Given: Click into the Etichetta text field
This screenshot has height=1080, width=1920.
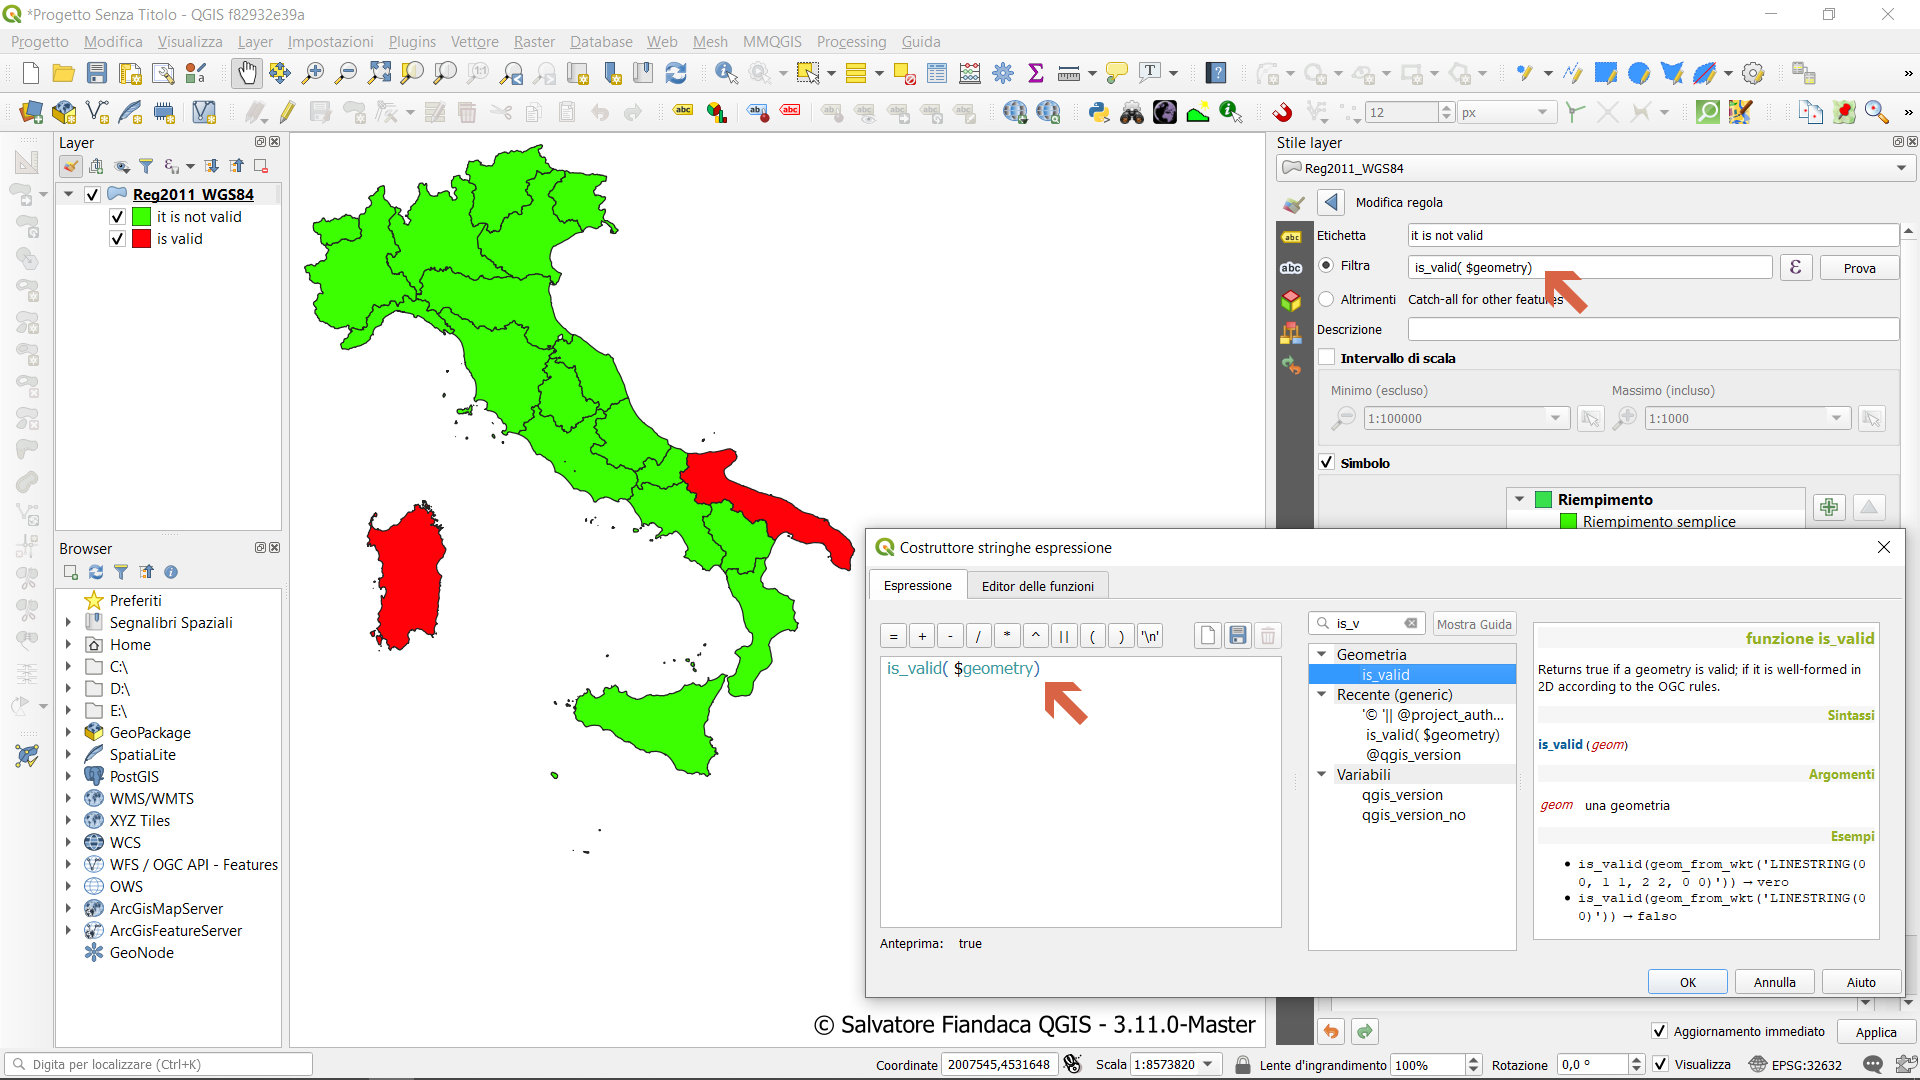Looking at the screenshot, I should [1653, 235].
